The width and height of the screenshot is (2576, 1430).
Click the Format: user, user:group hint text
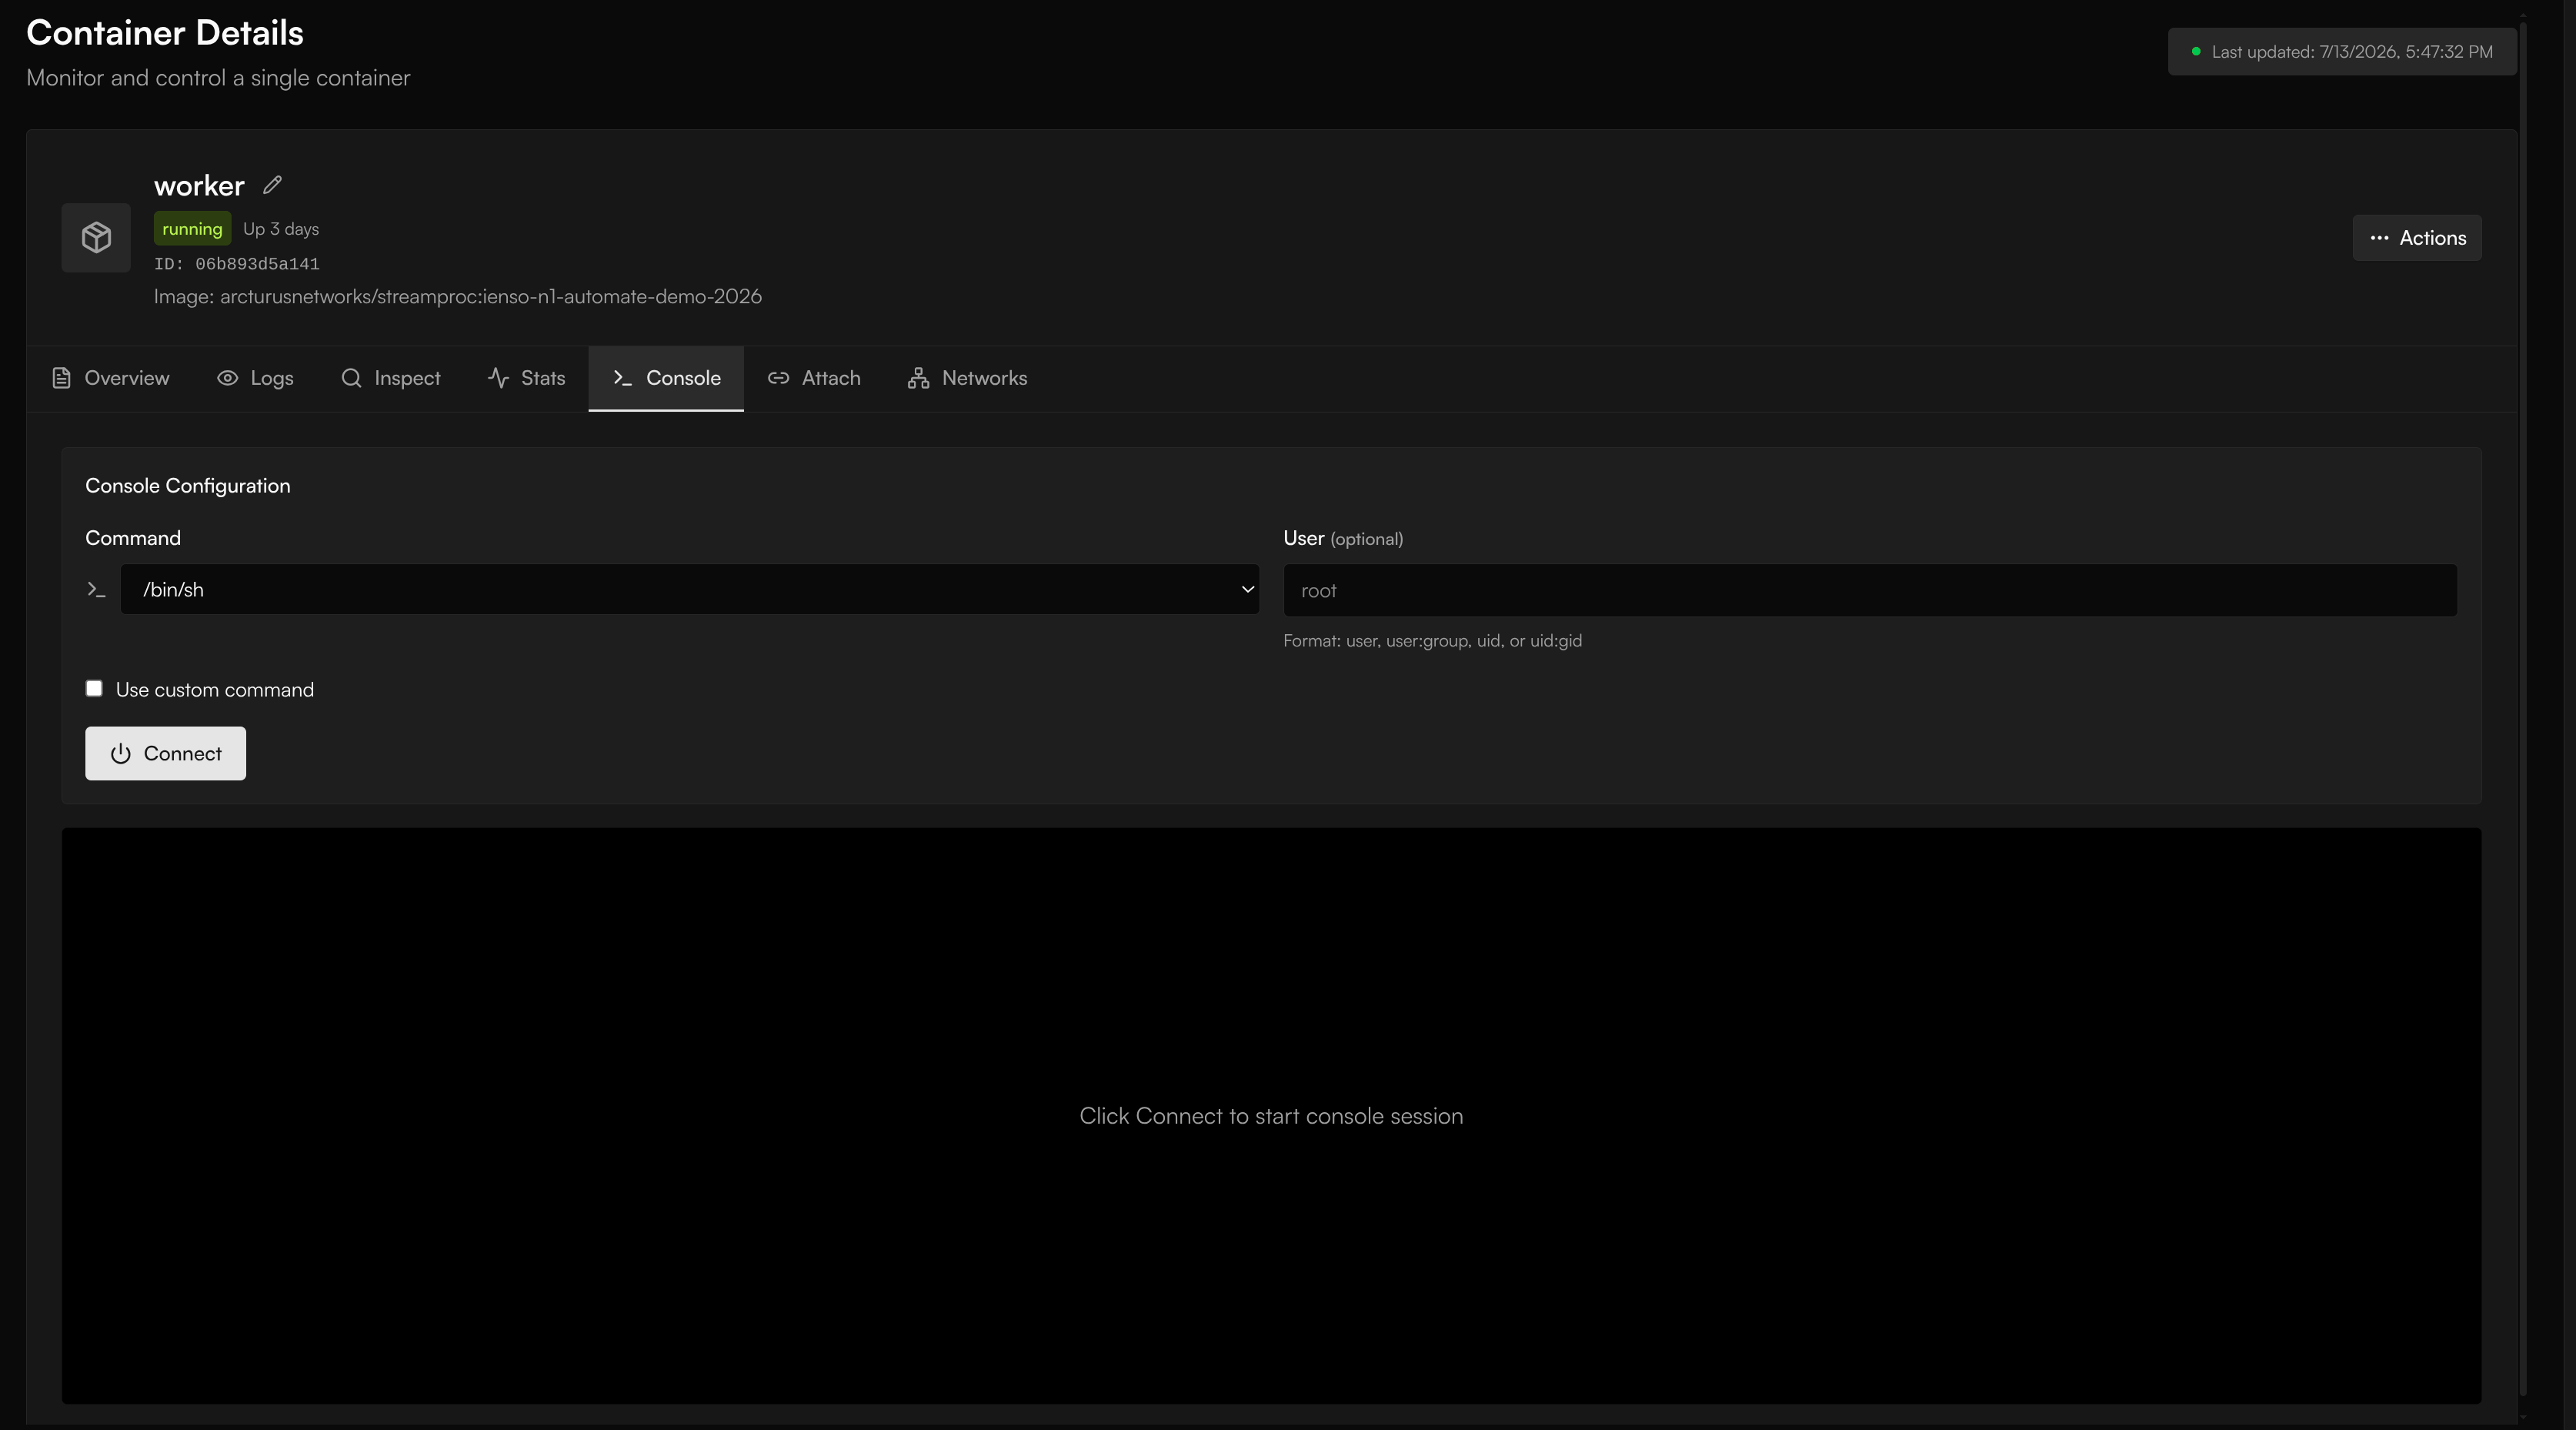(x=1432, y=641)
